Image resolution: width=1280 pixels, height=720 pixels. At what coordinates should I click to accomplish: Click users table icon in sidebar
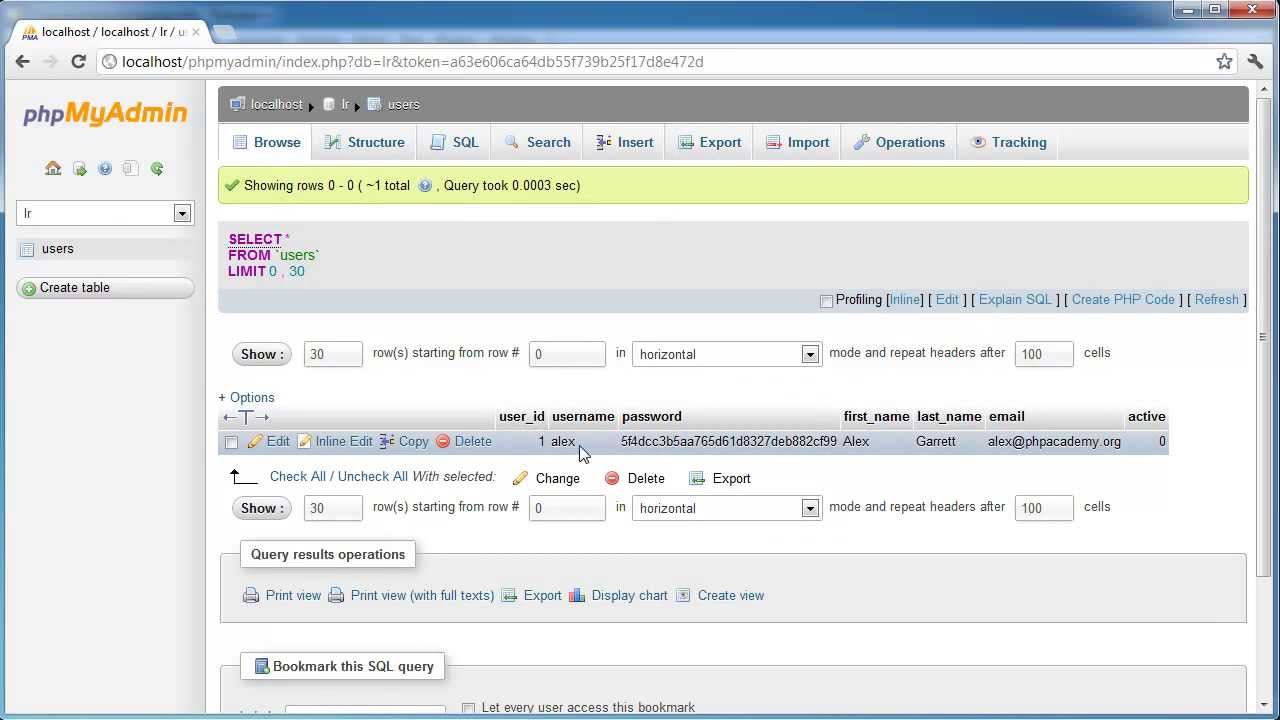click(x=27, y=249)
